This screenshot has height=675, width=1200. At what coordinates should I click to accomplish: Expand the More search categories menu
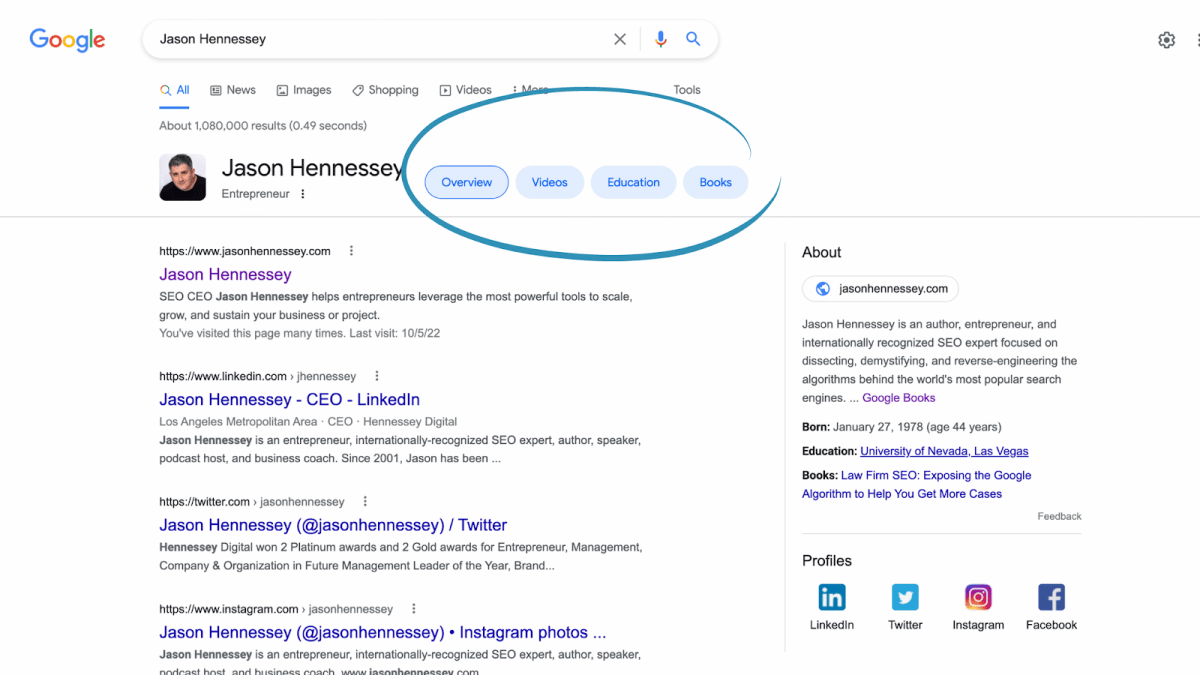tap(532, 89)
